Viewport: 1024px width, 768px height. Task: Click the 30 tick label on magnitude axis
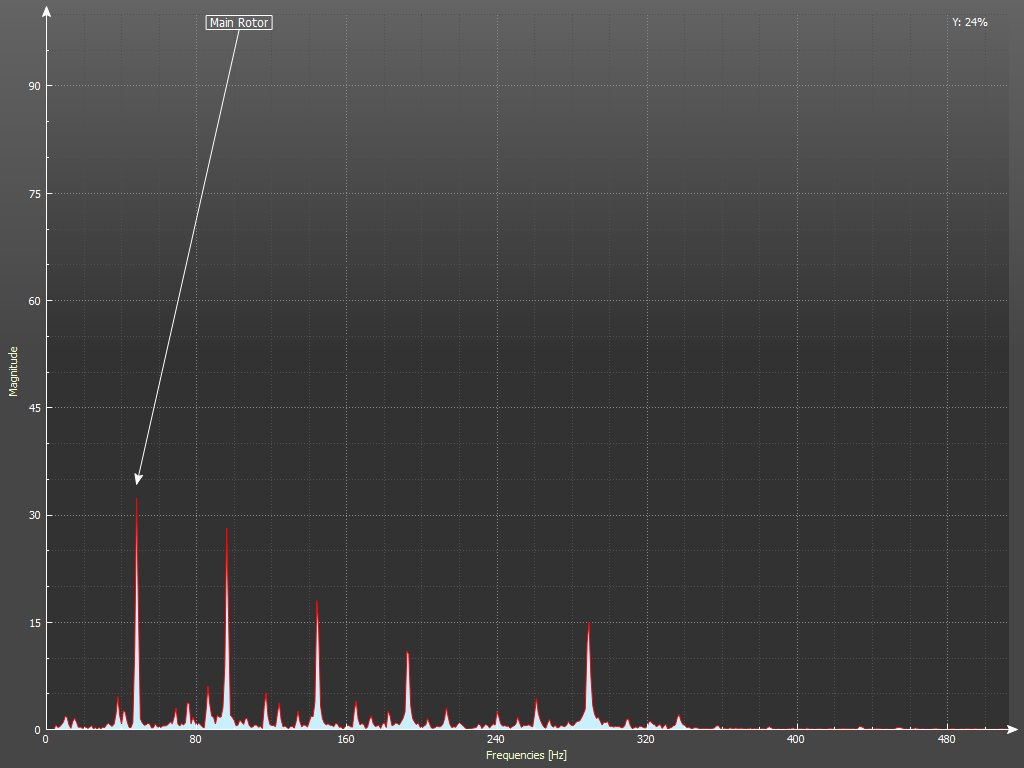pos(34,516)
